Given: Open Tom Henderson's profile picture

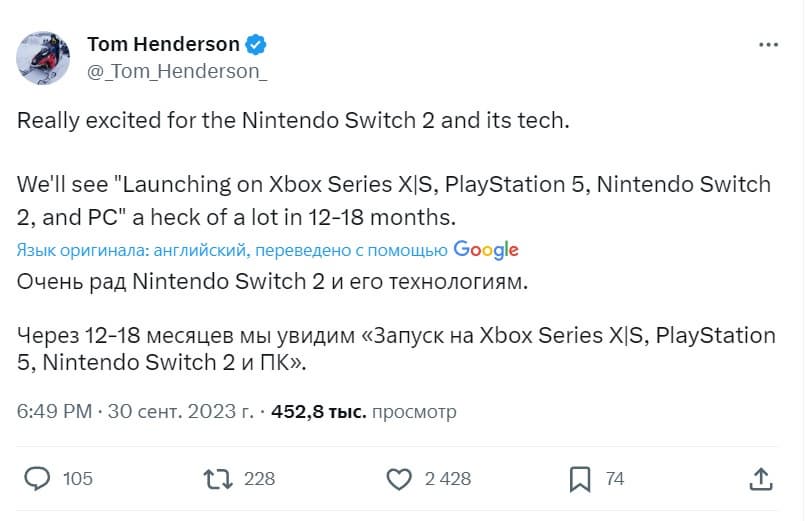Looking at the screenshot, I should point(43,57).
